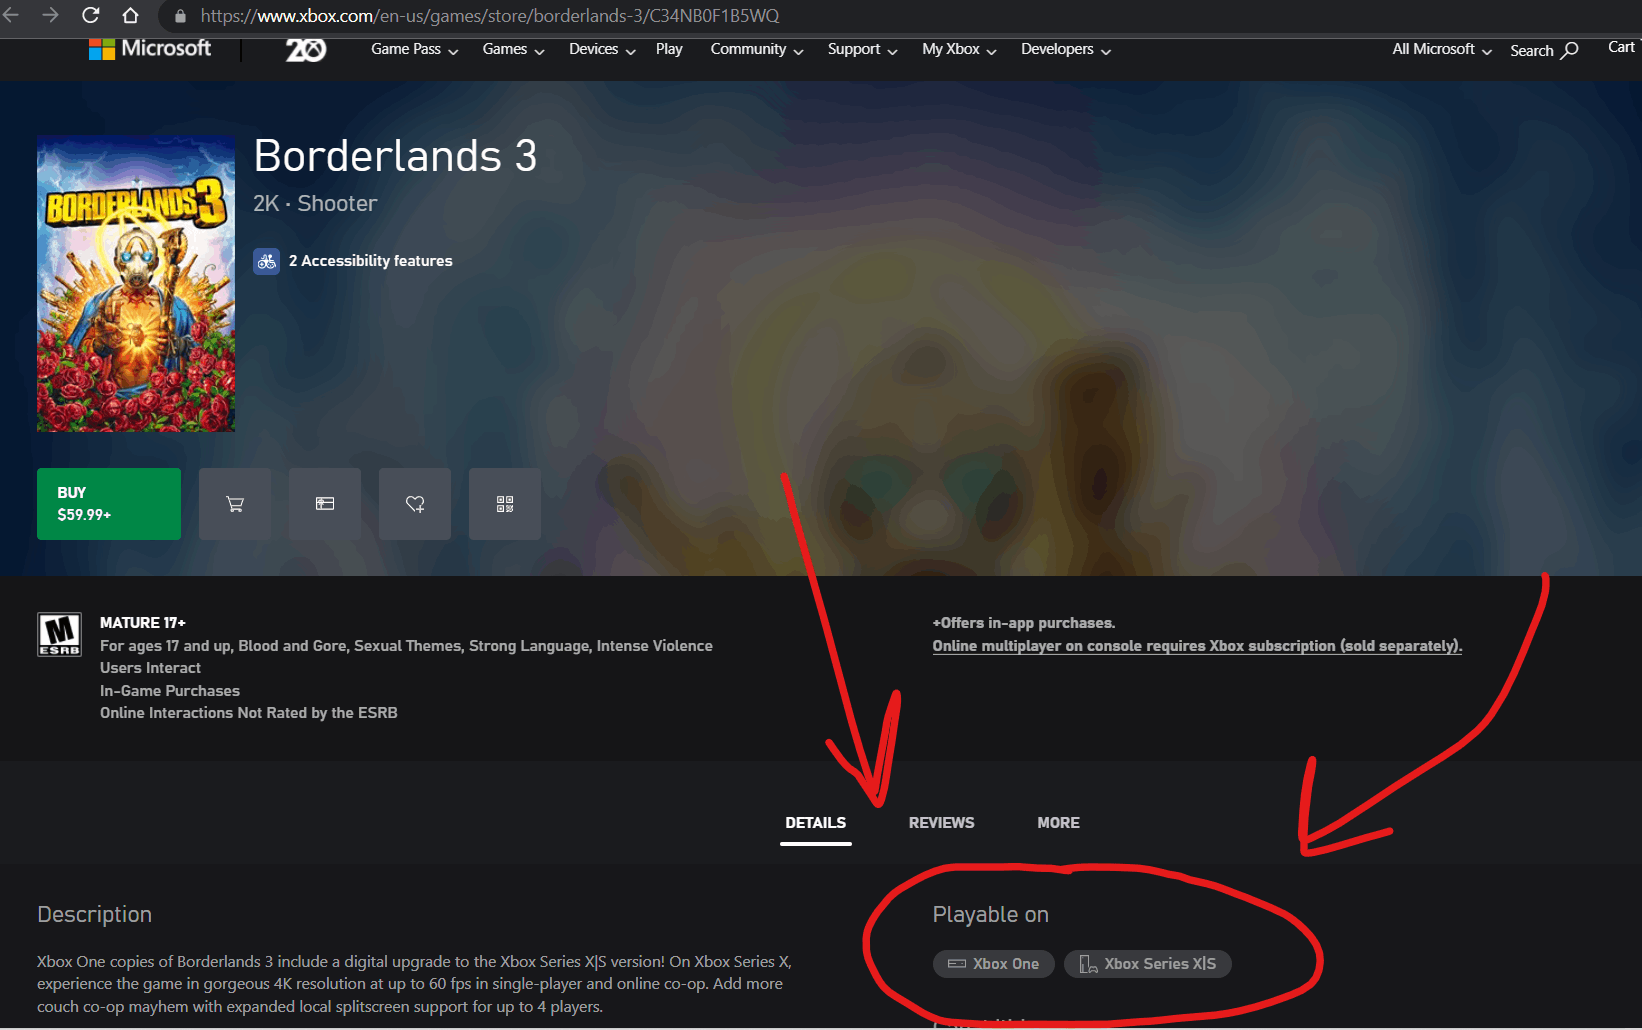Click the Playable on heading

[990, 914]
